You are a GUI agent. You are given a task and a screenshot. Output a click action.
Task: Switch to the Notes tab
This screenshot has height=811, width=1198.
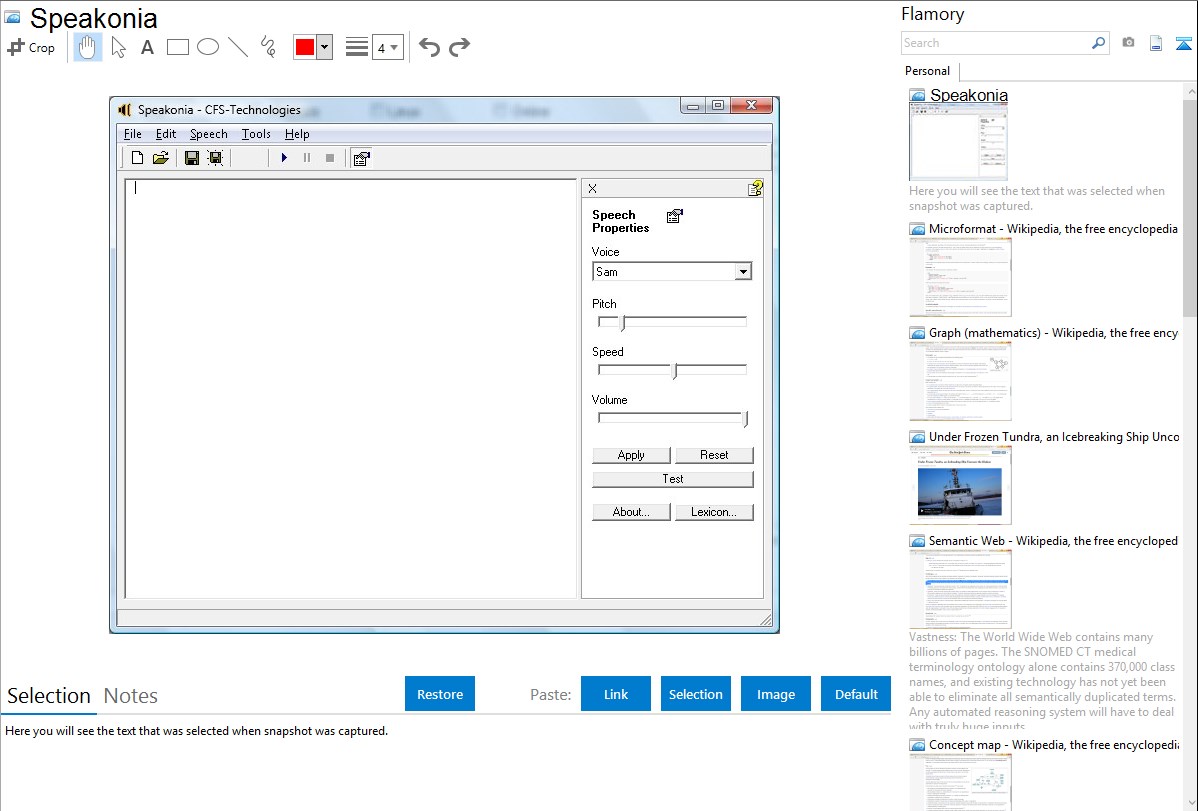[131, 696]
